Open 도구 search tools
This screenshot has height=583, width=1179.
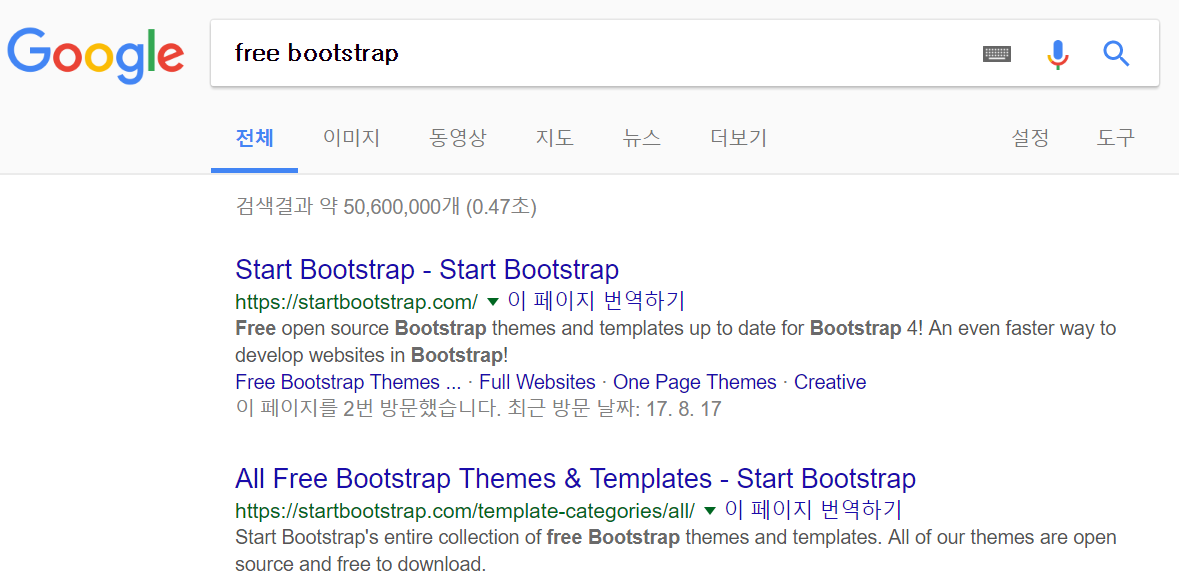(x=1116, y=138)
